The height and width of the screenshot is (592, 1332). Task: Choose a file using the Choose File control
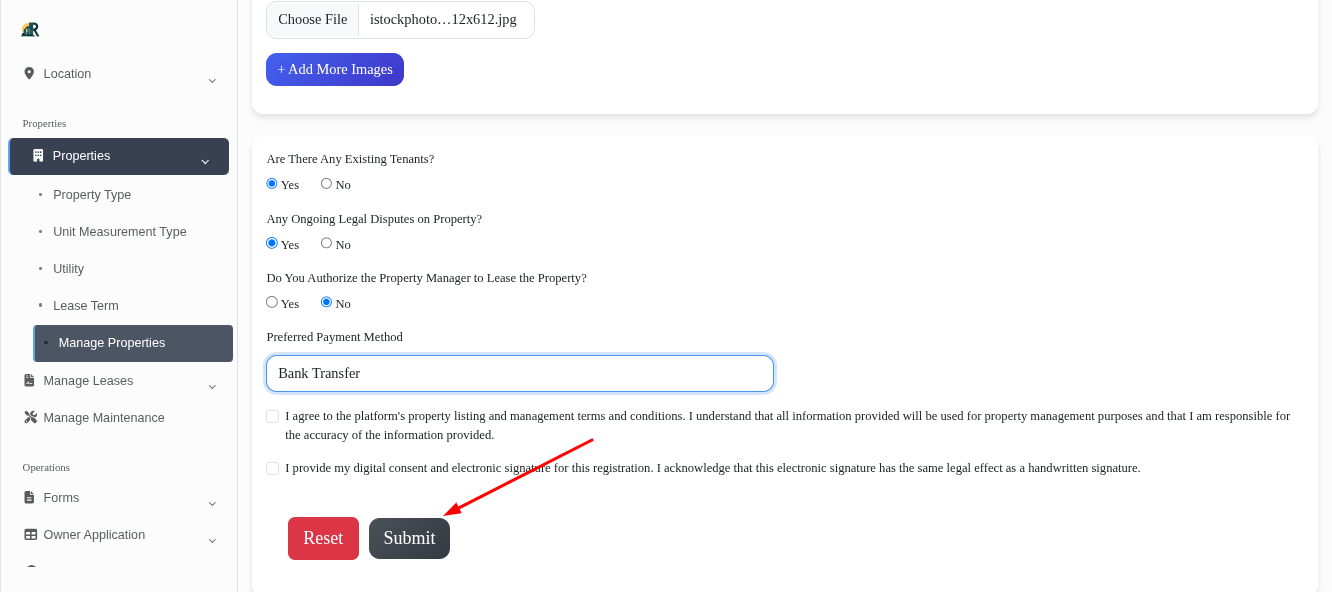point(312,19)
